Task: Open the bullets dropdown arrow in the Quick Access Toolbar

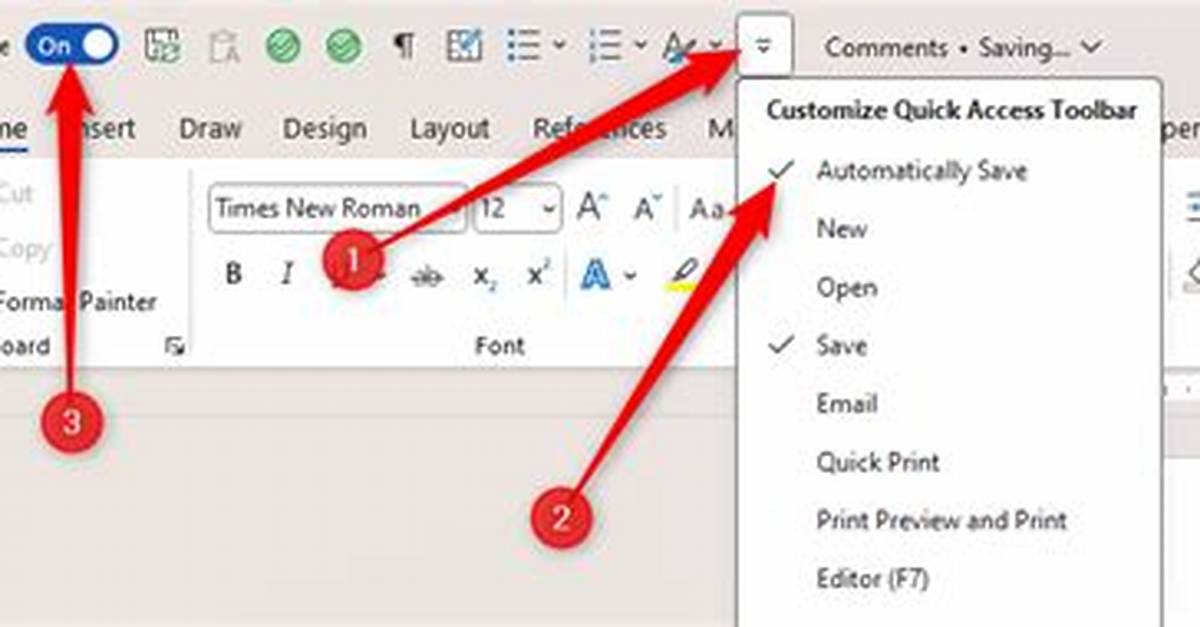Action: point(559,46)
